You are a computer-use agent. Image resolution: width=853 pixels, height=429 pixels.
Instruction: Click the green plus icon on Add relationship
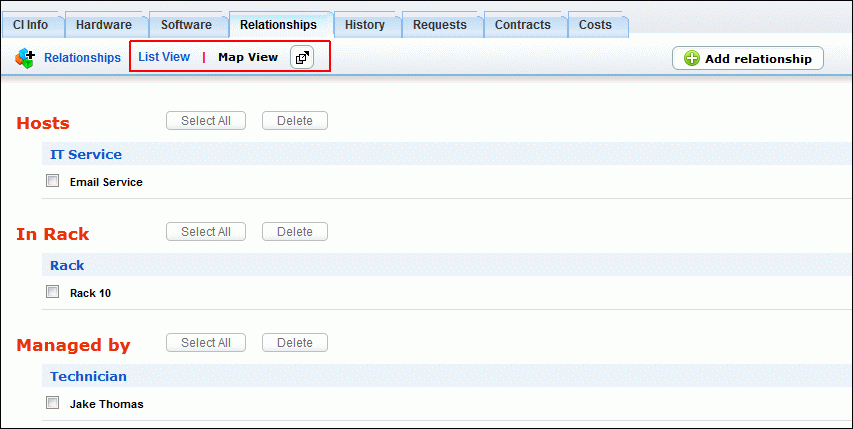point(691,59)
